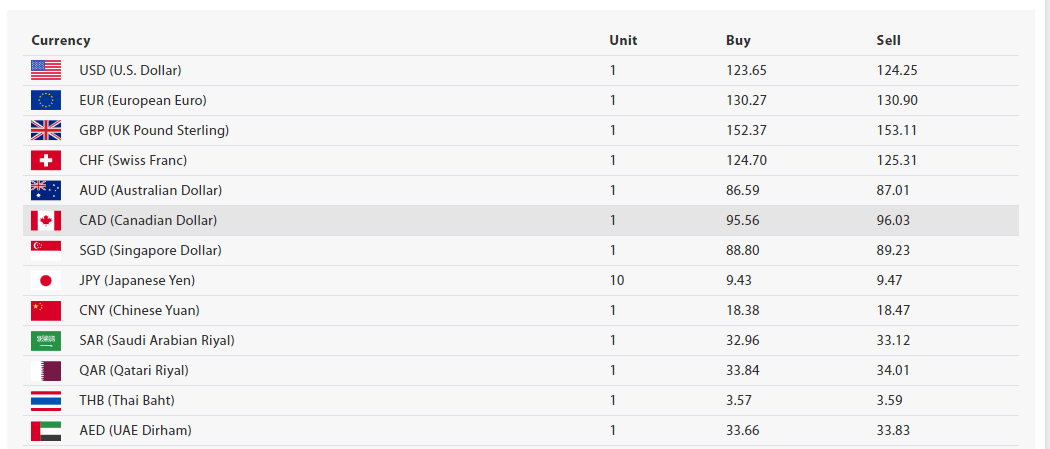Select the GBP (UK Pound Sterling) label

pos(154,130)
